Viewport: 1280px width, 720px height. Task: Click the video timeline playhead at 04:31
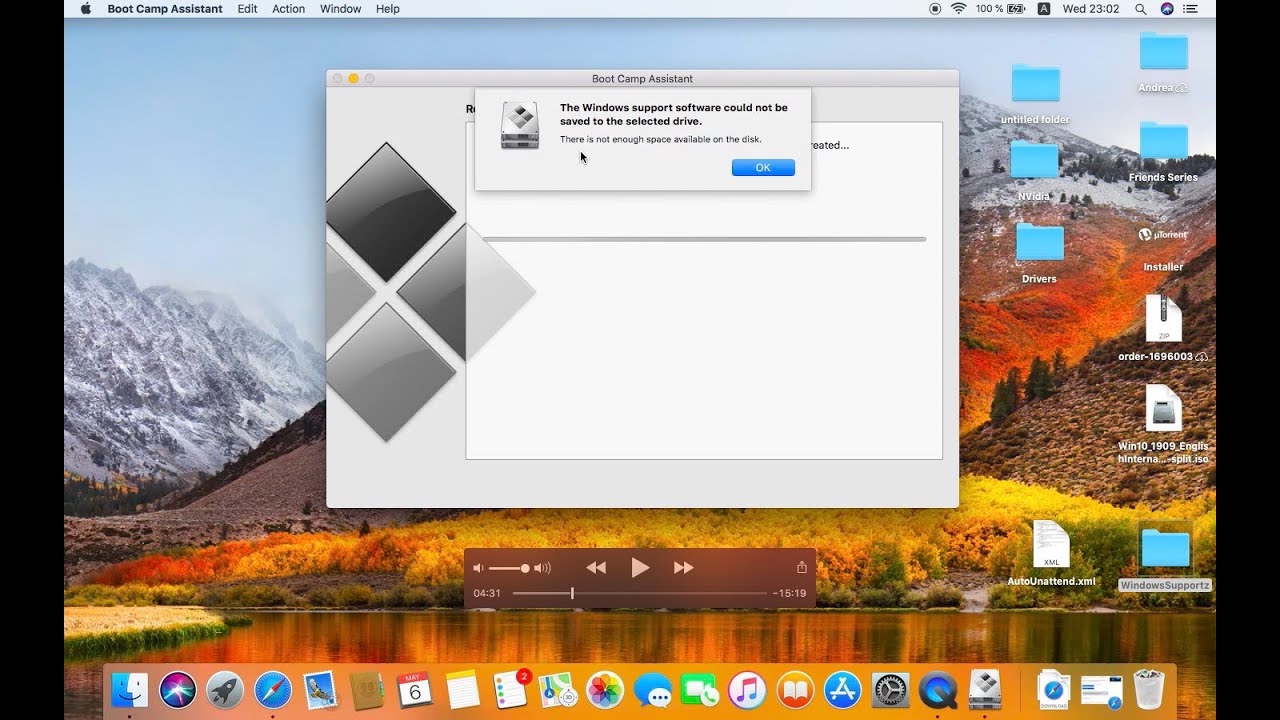click(572, 593)
